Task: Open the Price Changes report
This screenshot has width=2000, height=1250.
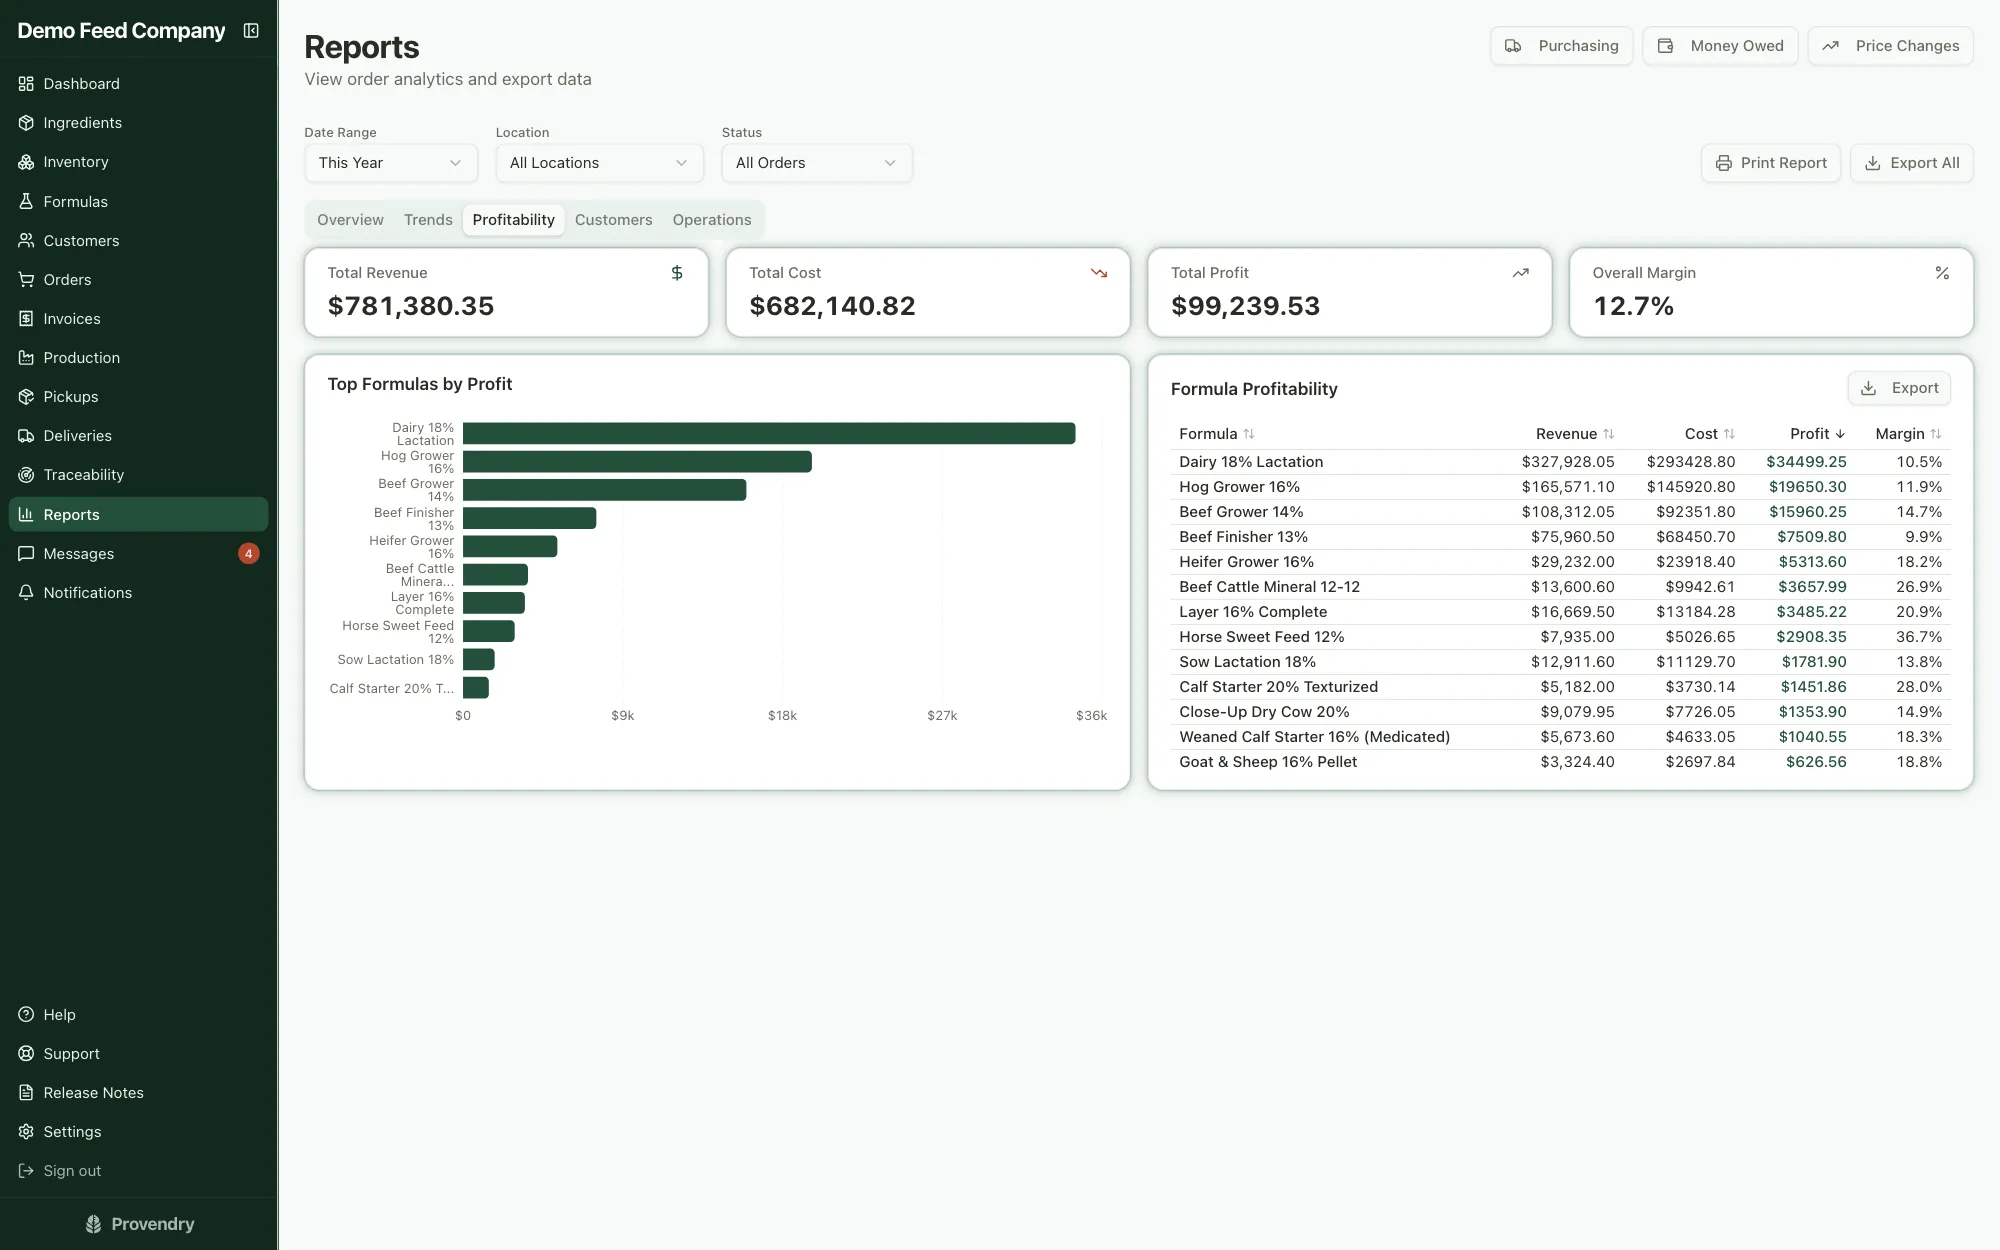Action: [x=1890, y=46]
